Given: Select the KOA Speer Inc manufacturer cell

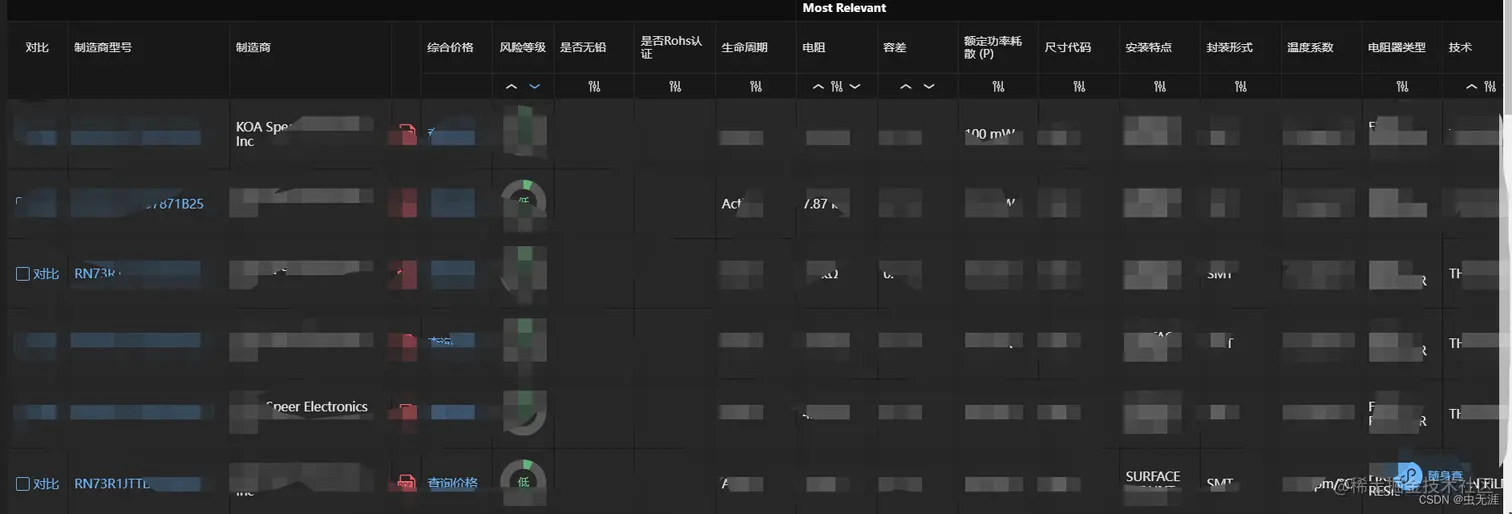Looking at the screenshot, I should pos(310,134).
